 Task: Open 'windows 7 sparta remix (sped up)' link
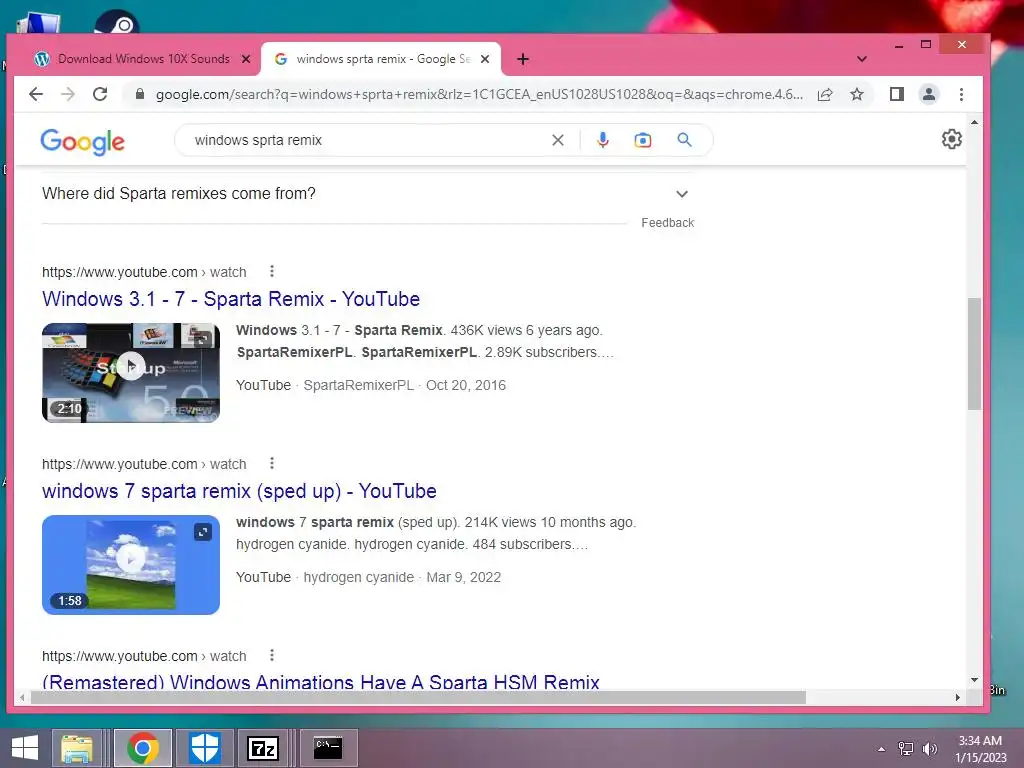239,491
